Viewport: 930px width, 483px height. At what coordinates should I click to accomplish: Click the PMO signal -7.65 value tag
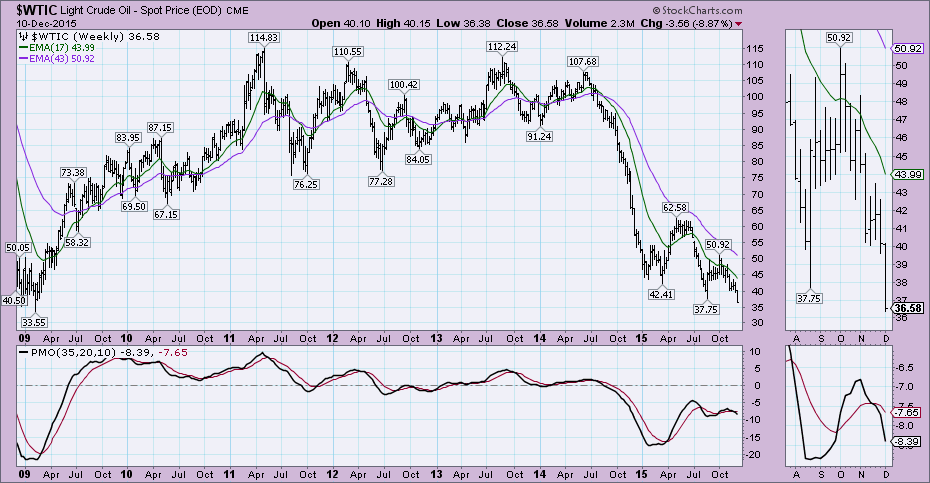[908, 412]
